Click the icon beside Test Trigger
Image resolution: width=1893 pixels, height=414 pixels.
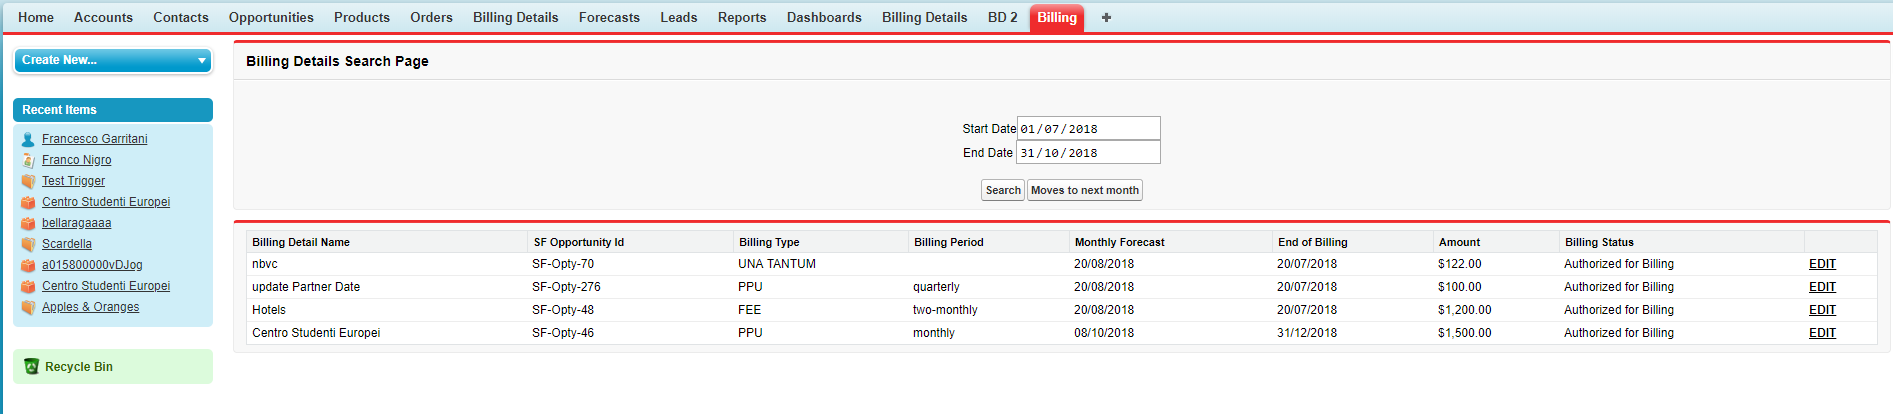[x=28, y=182]
